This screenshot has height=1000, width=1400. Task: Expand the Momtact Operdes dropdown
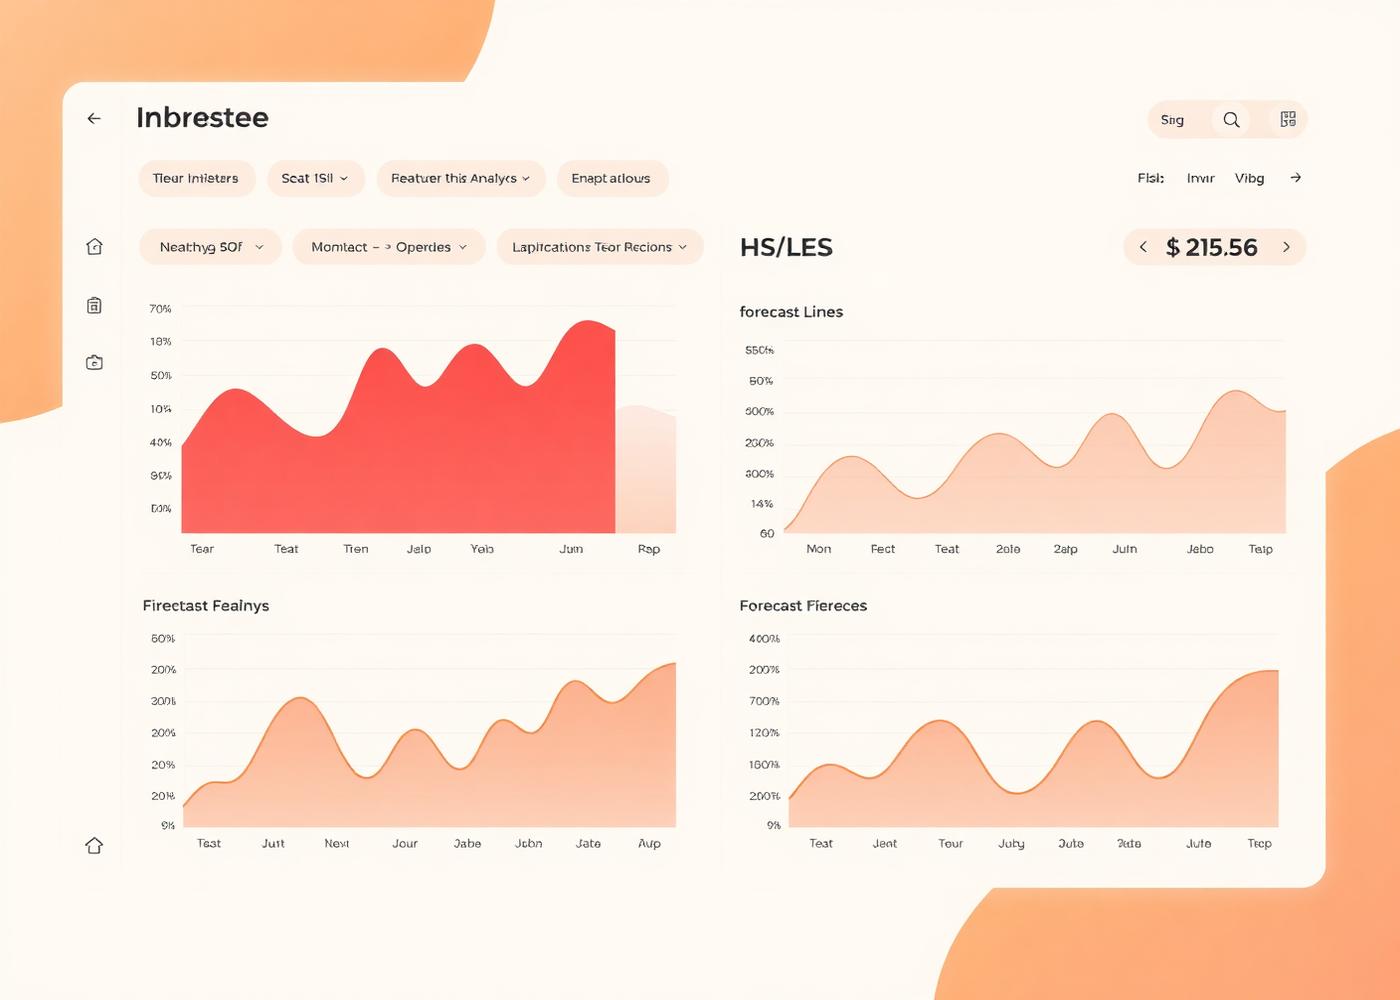click(x=389, y=247)
